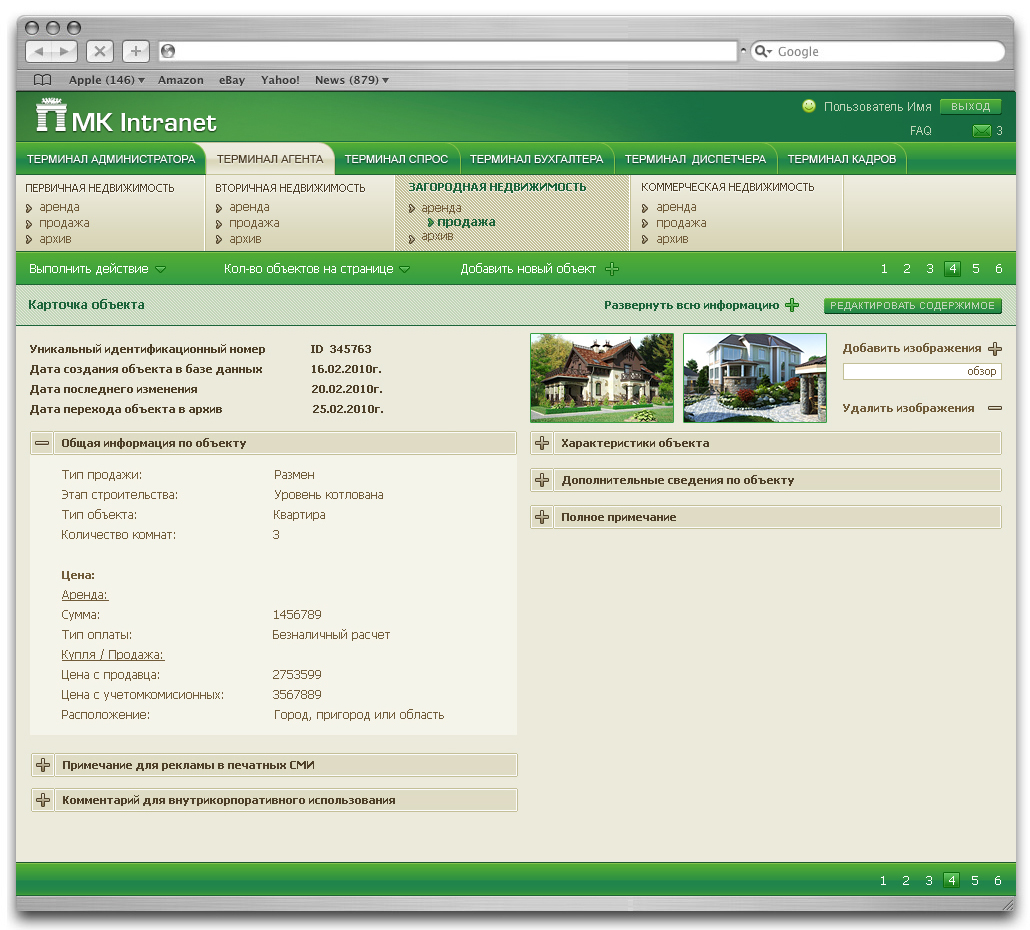Screen dimensions: 1030x930
Task: Click the first house thumbnail image
Action: point(602,378)
